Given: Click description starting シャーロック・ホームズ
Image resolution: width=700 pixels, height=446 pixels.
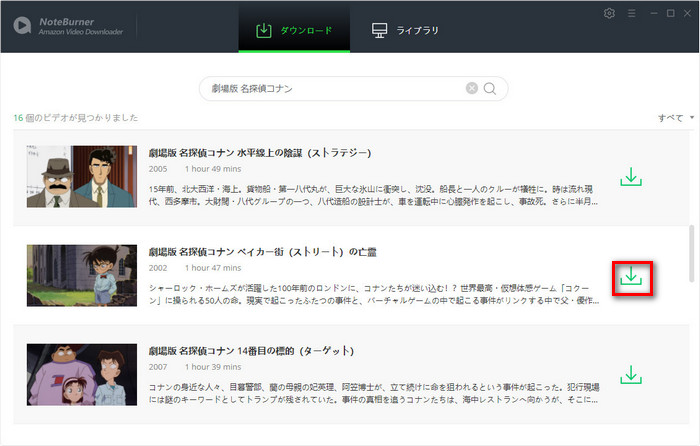Looking at the screenshot, I should (x=374, y=295).
